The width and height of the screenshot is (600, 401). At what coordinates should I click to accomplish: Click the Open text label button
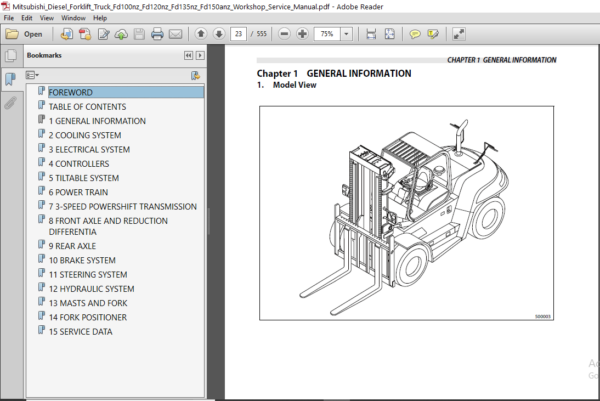tap(33, 34)
